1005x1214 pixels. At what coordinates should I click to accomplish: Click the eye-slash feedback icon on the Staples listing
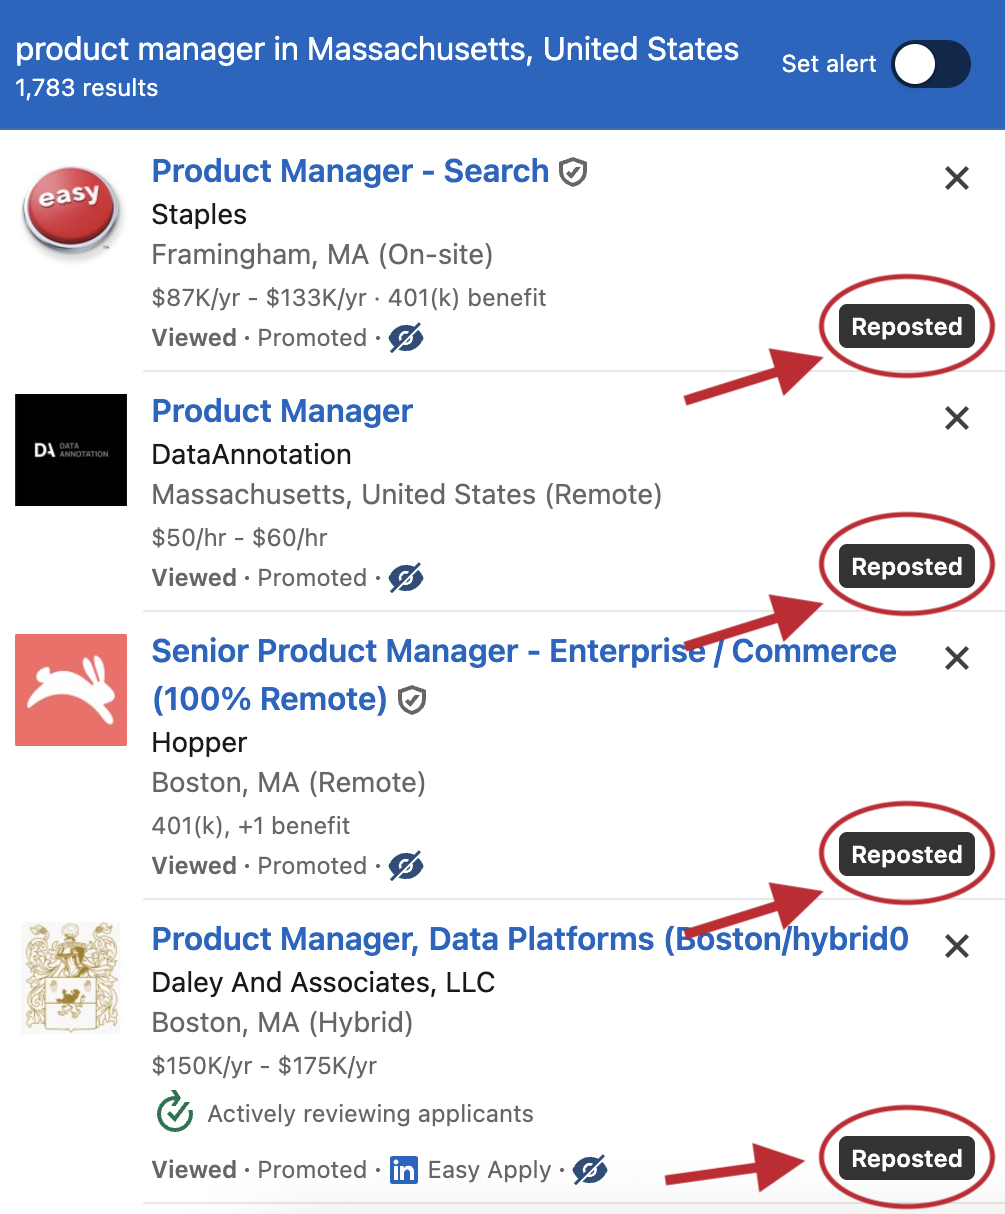tap(405, 338)
